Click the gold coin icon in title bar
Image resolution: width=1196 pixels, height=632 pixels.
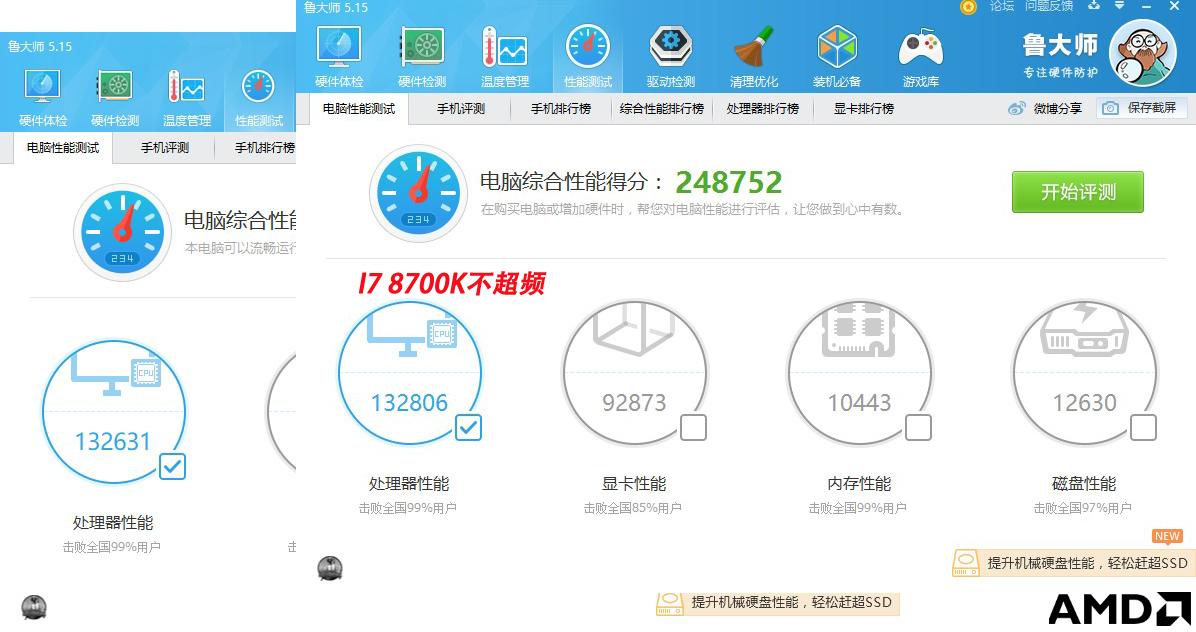tap(968, 7)
